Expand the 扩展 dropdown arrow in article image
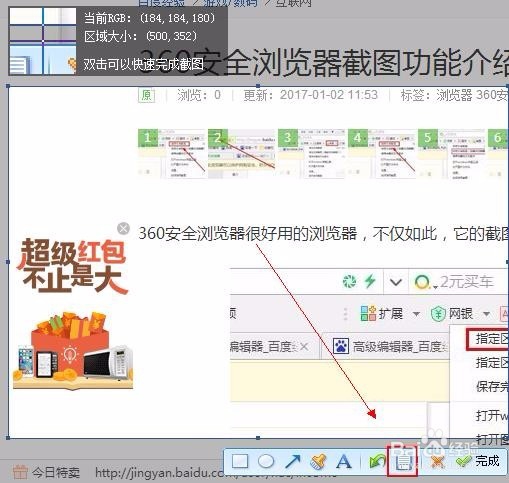This screenshot has width=509, height=483. pyautogui.click(x=416, y=314)
